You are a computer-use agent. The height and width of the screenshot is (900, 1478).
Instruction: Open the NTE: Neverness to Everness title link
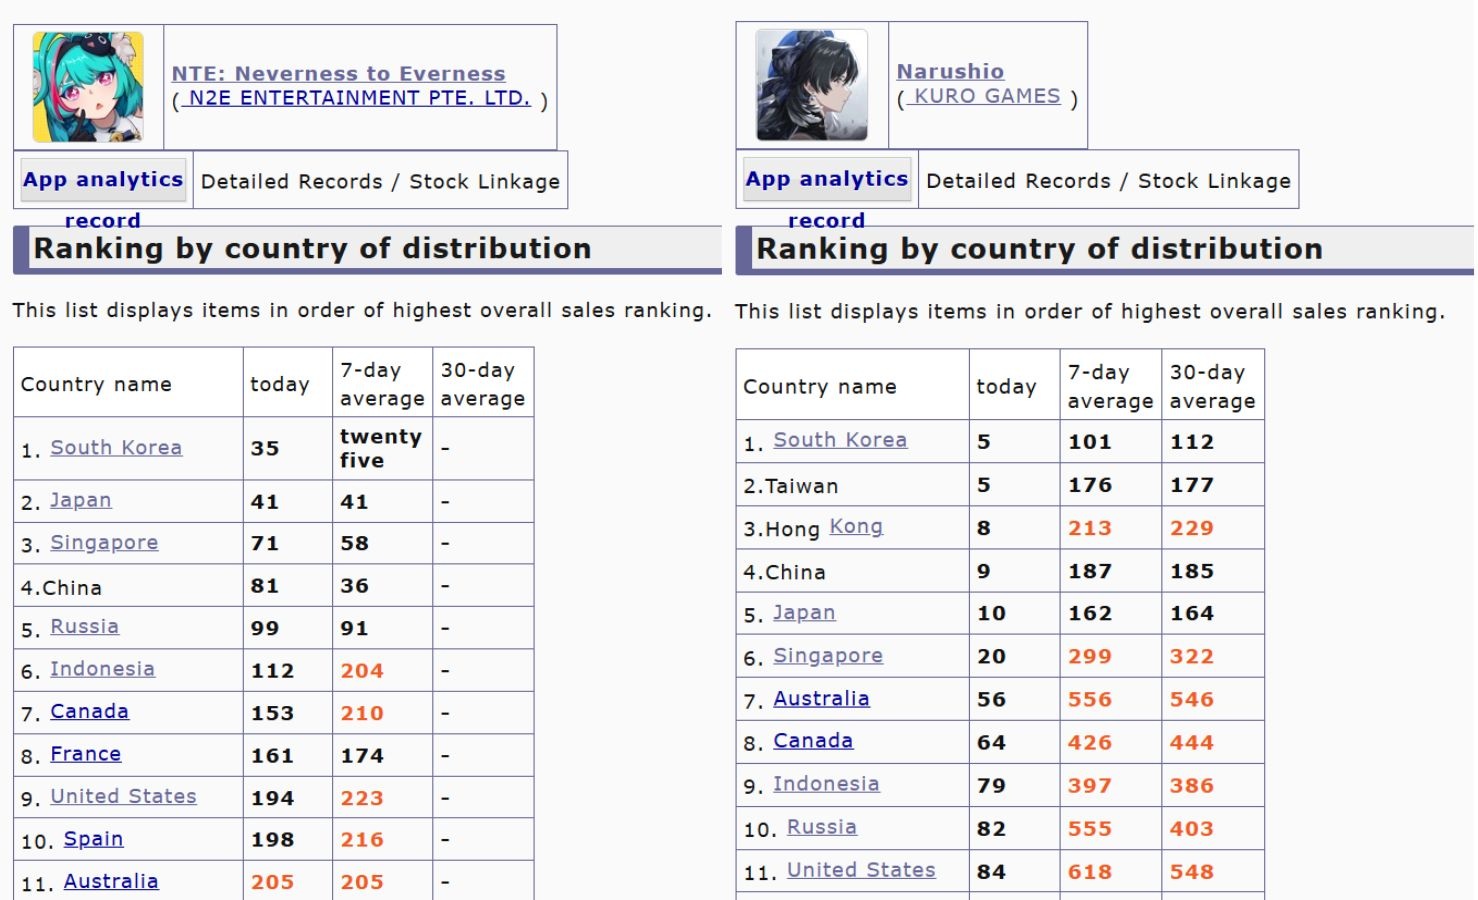[338, 73]
